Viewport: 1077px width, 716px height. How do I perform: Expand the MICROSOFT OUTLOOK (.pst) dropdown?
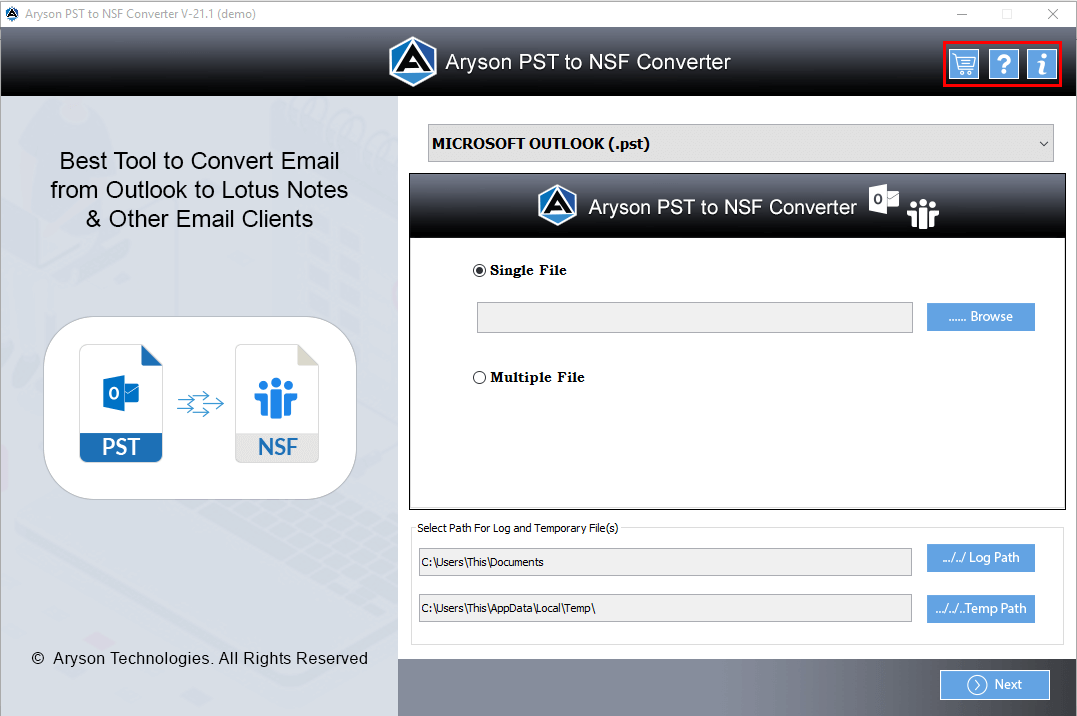coord(740,144)
